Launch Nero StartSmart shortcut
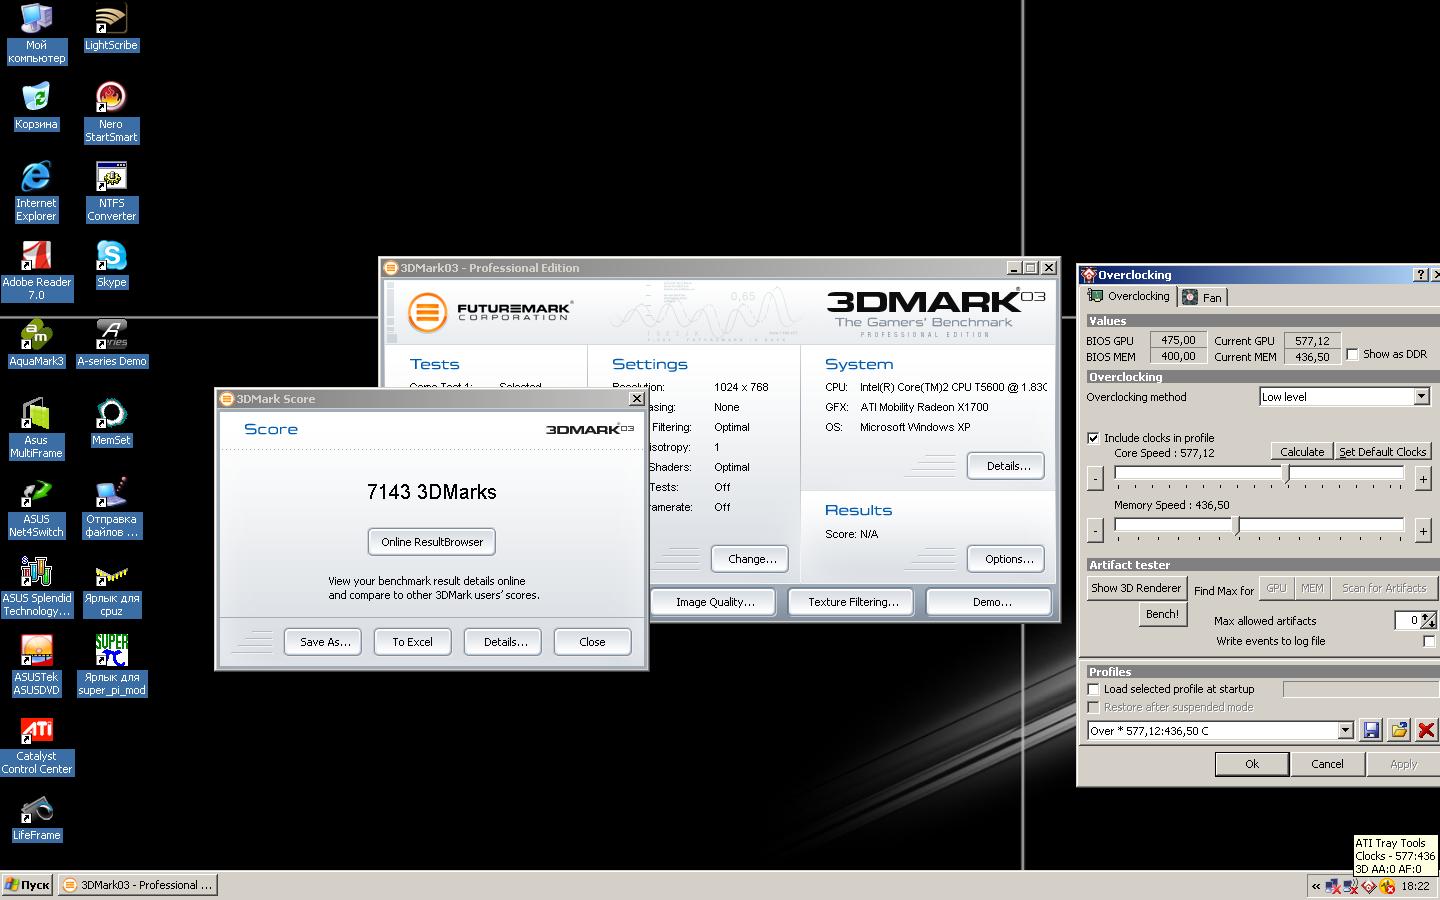Image resolution: width=1440 pixels, height=900 pixels. tap(111, 113)
